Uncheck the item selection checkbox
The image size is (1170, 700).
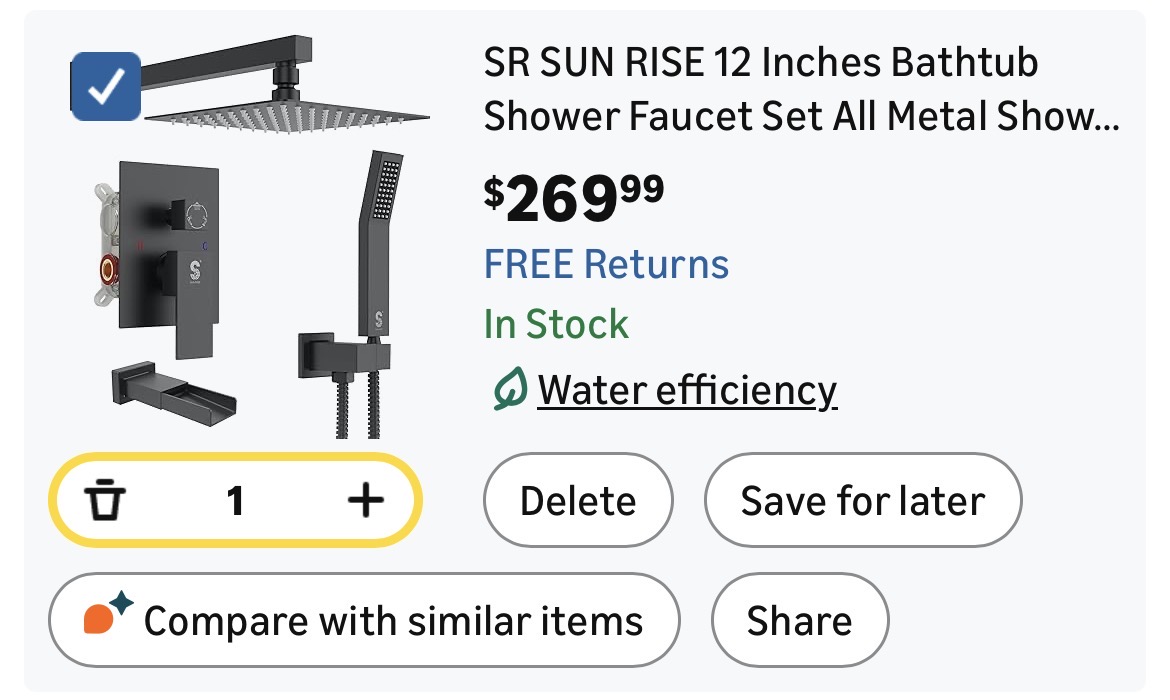105,89
